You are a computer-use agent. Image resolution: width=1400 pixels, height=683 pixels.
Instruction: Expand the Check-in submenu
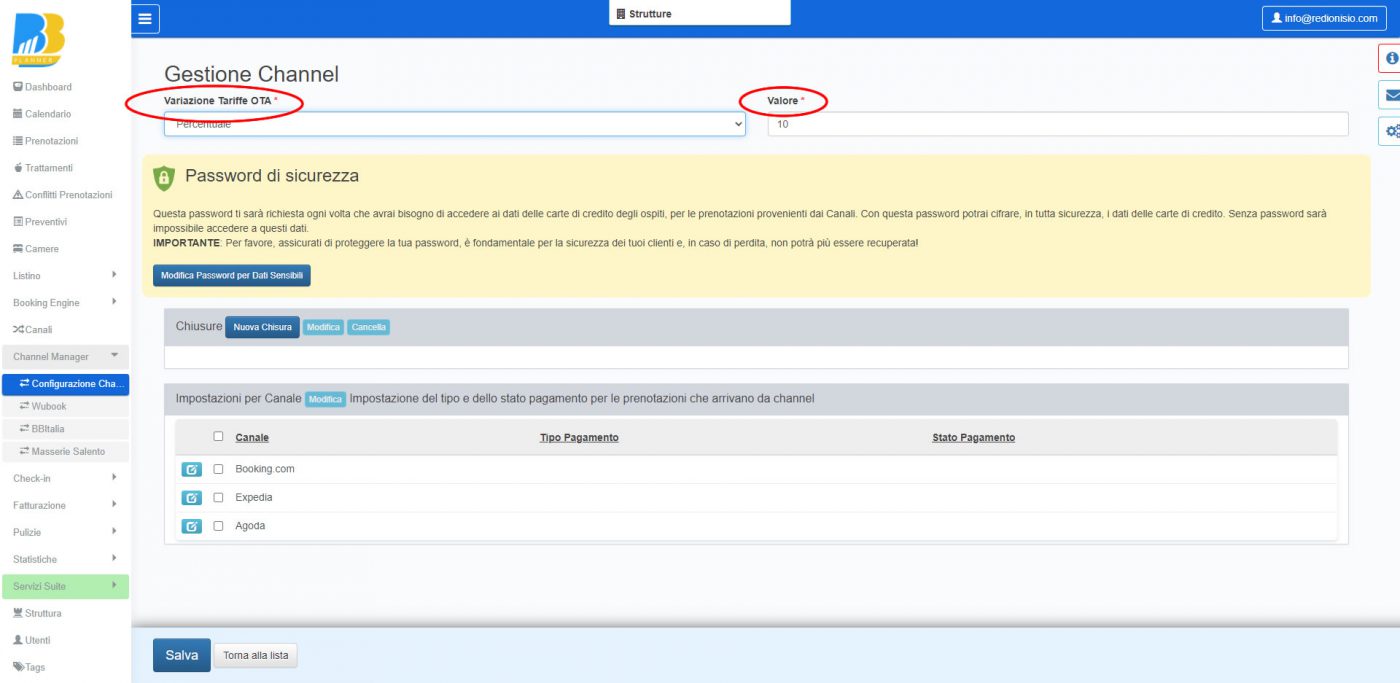pos(65,478)
